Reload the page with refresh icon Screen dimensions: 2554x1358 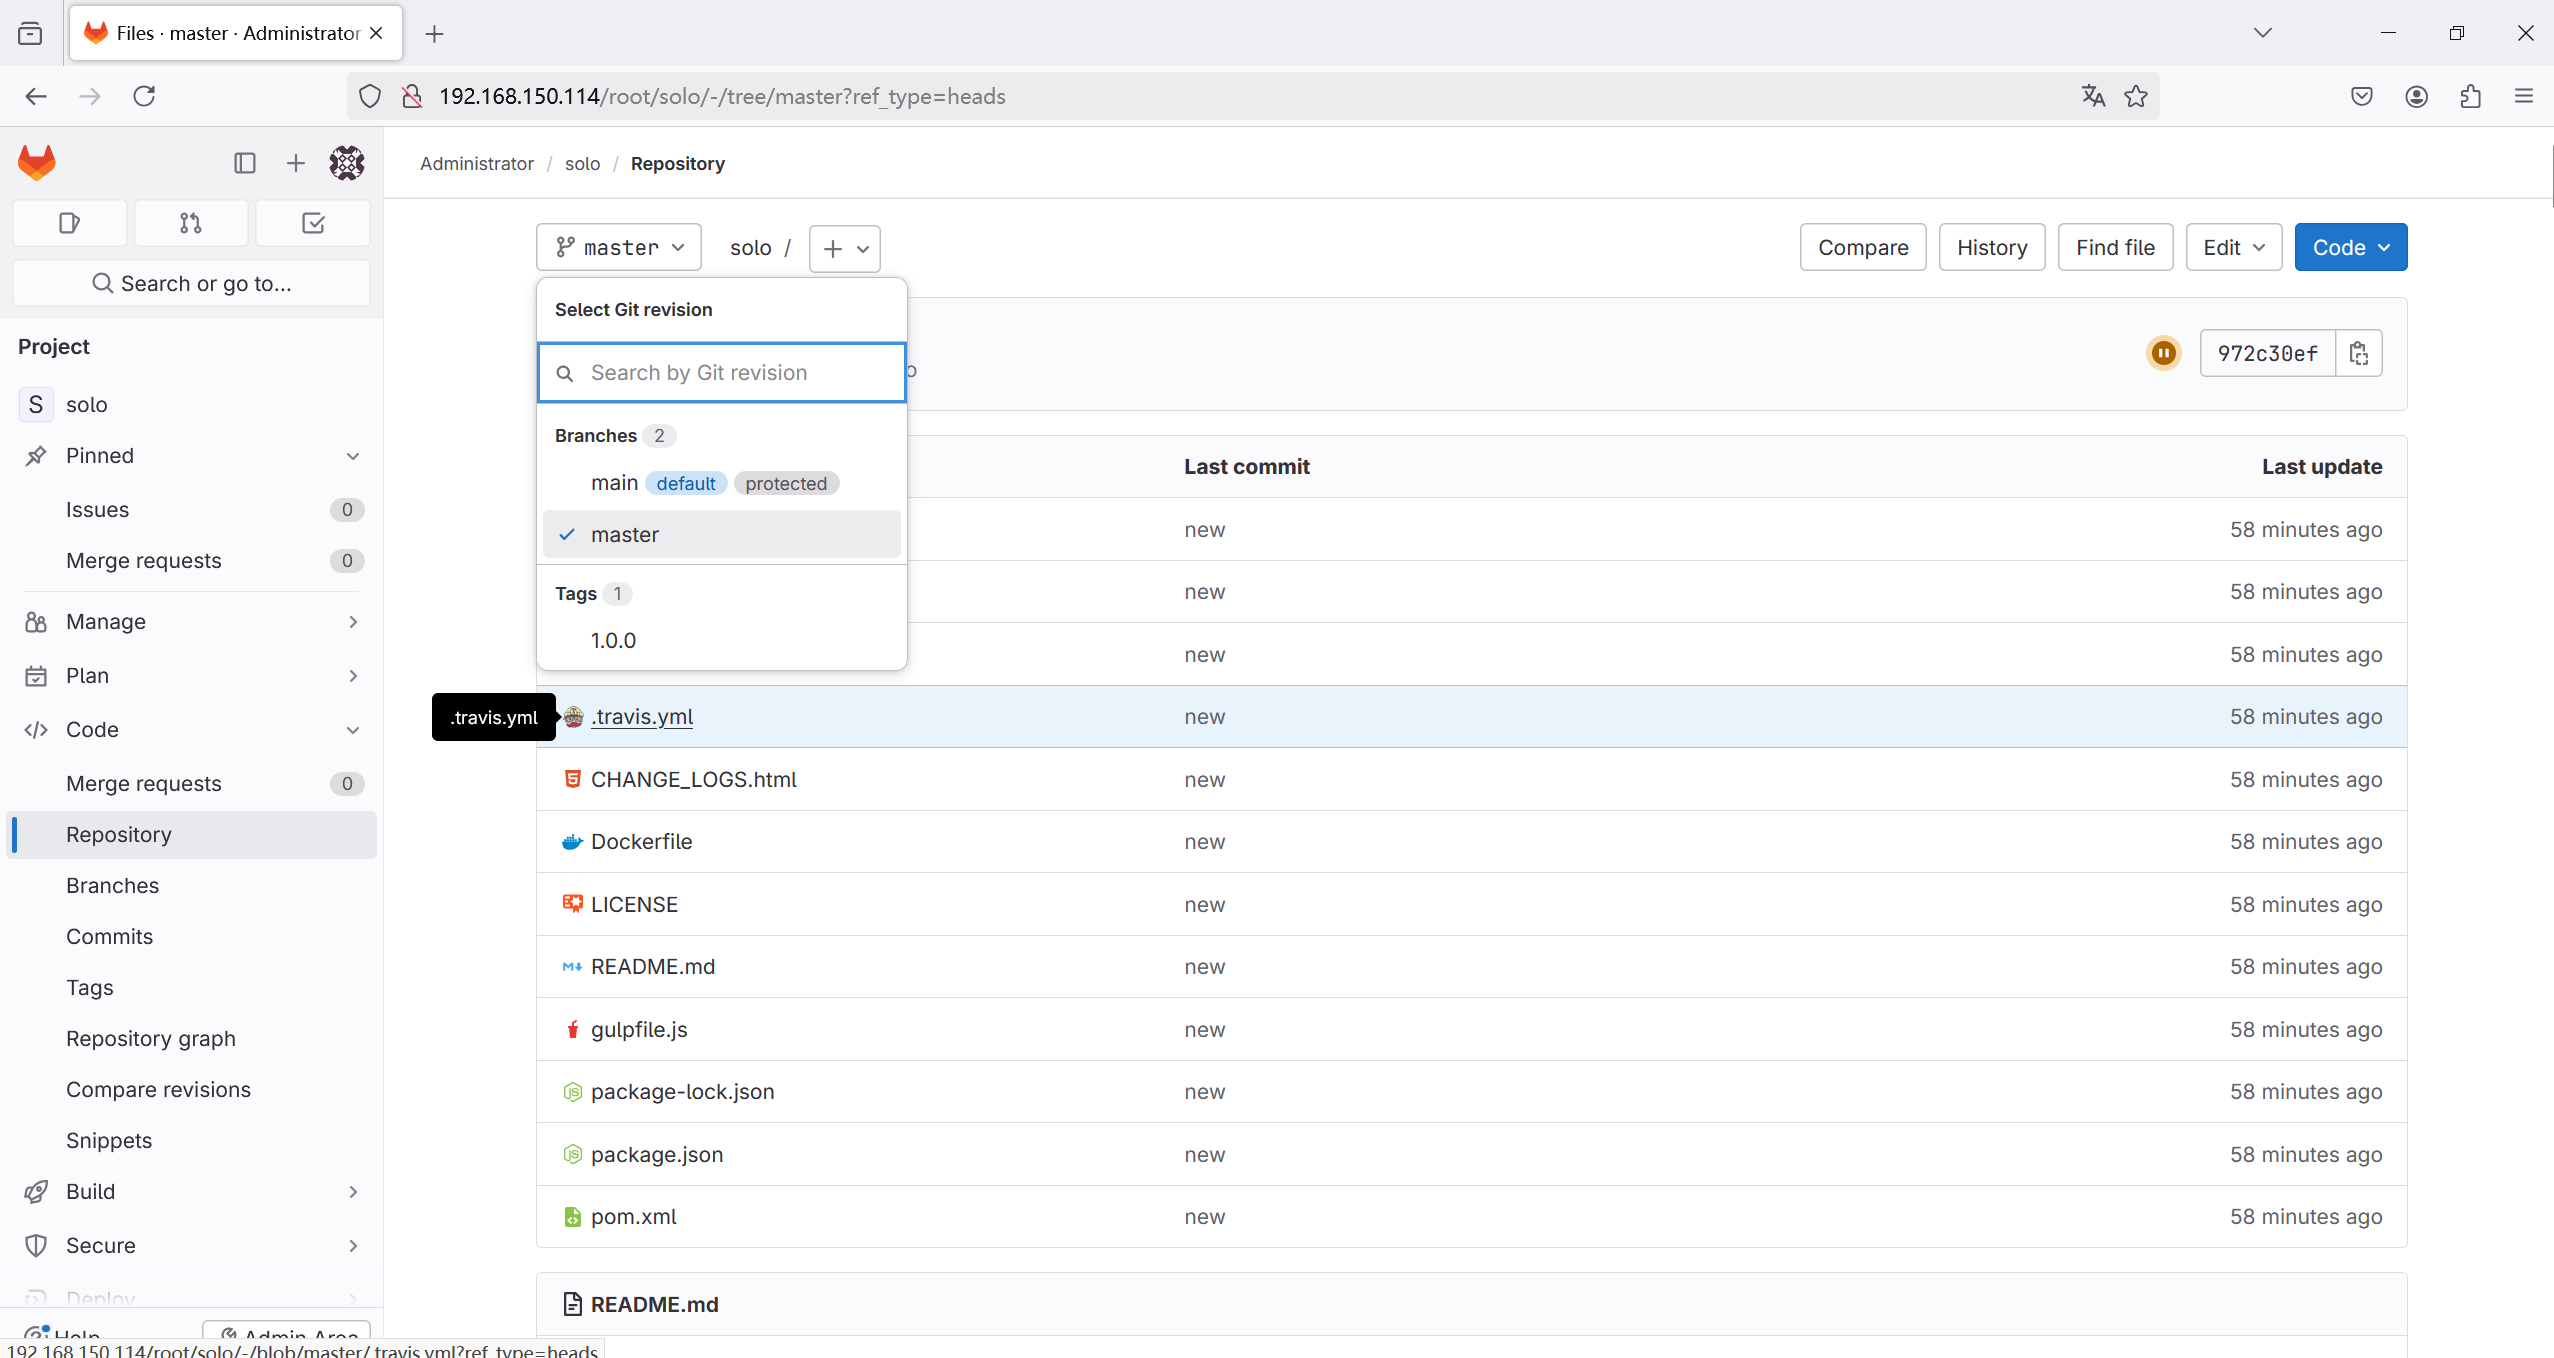point(144,96)
